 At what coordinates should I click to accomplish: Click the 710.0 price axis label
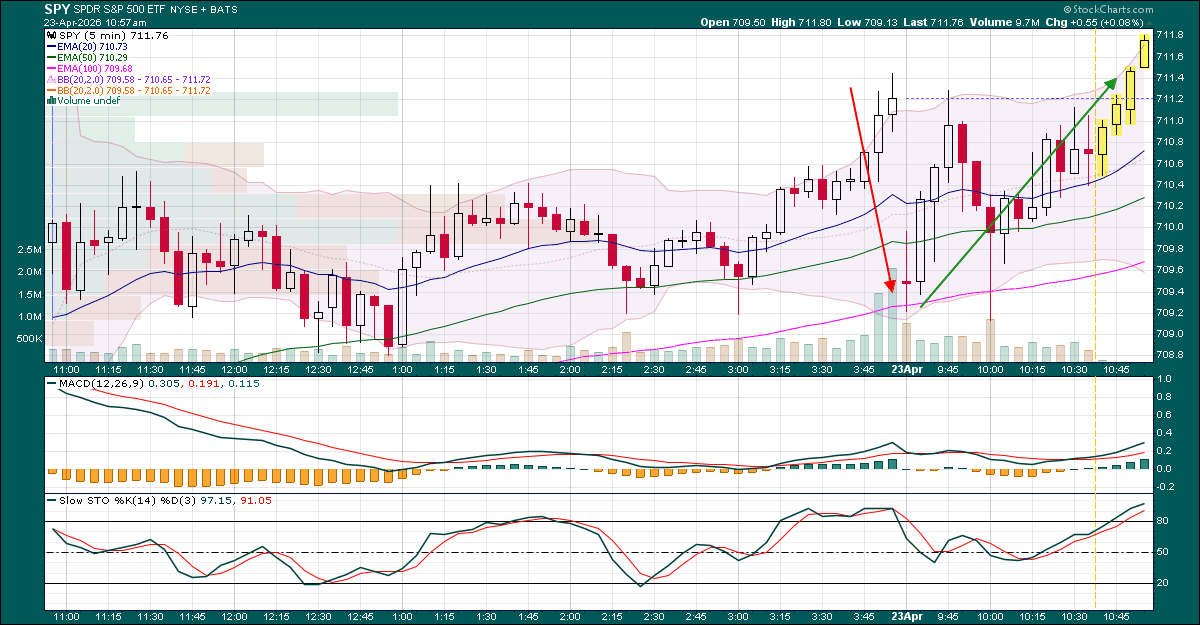(x=1170, y=227)
